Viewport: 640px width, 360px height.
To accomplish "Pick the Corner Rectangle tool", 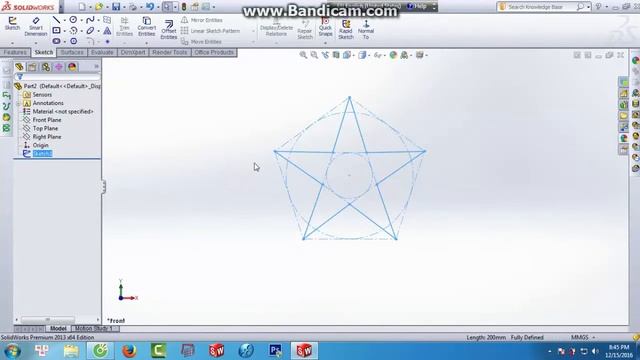I will pyautogui.click(x=56, y=31).
